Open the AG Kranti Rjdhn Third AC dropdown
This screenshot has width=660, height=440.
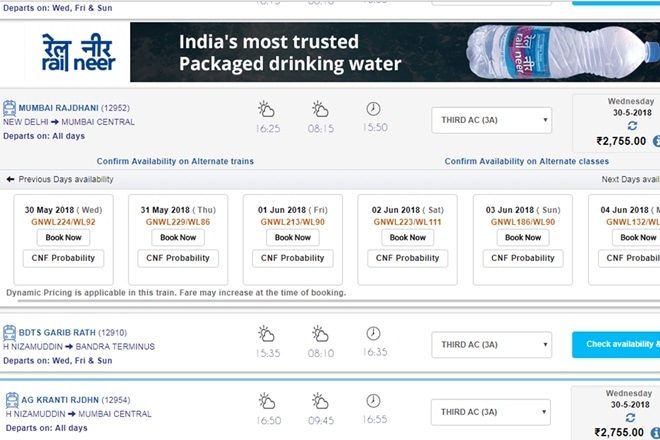(x=491, y=412)
